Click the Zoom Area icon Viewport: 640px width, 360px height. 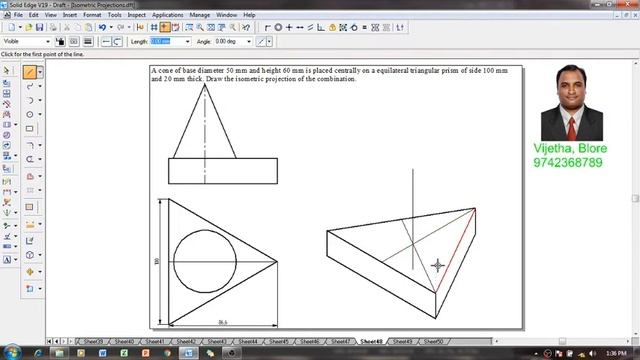coord(189,28)
